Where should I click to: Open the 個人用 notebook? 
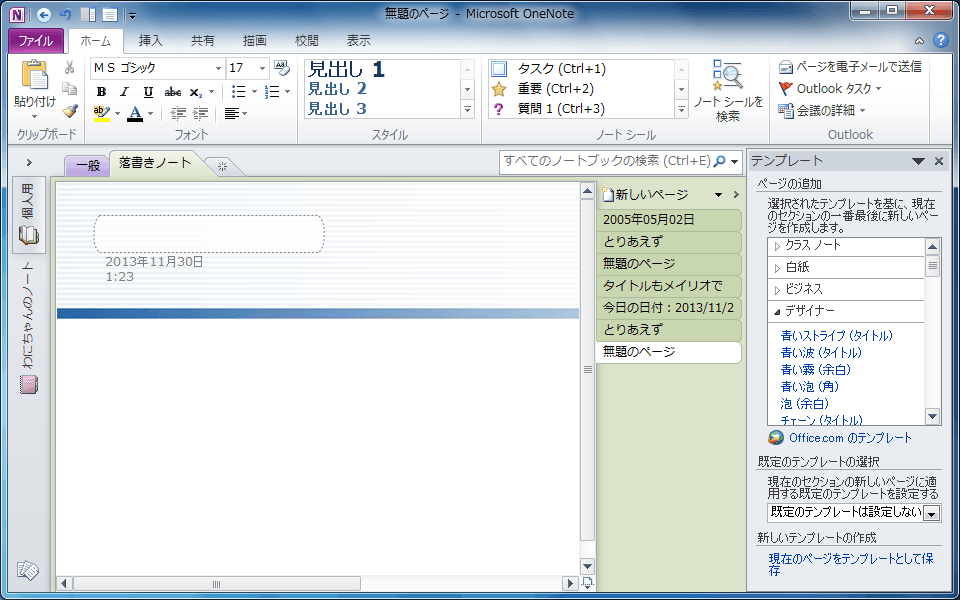tap(29, 215)
